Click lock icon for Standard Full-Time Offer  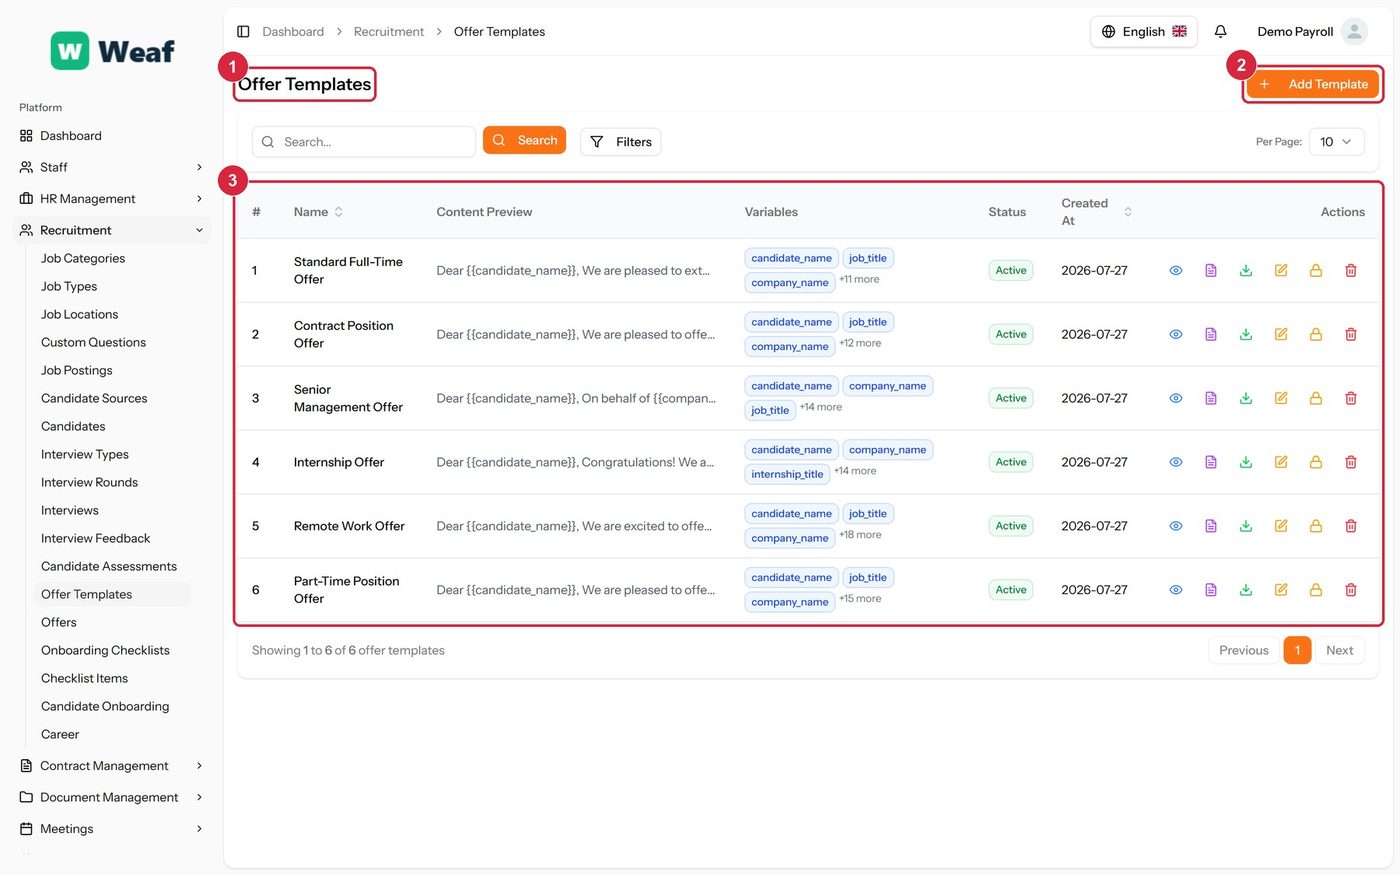tap(1316, 271)
